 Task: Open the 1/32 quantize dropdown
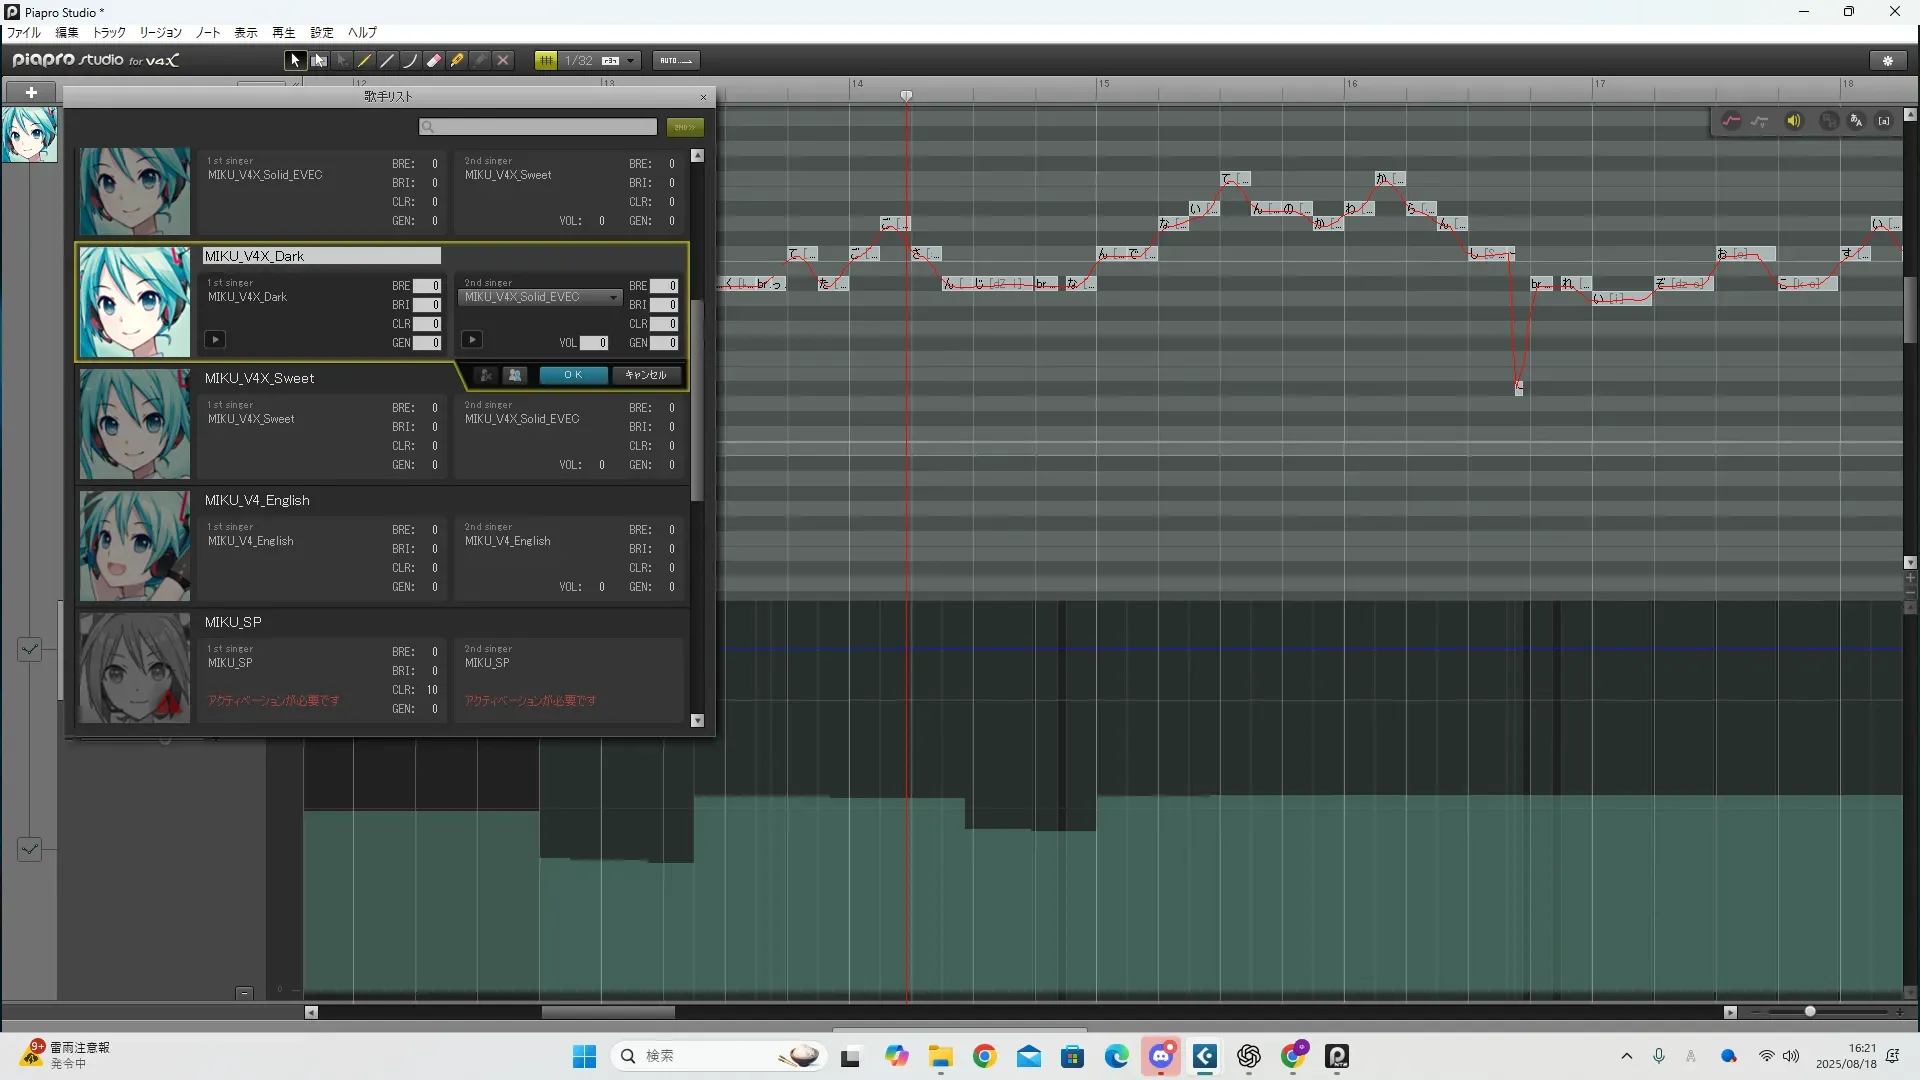pos(630,61)
